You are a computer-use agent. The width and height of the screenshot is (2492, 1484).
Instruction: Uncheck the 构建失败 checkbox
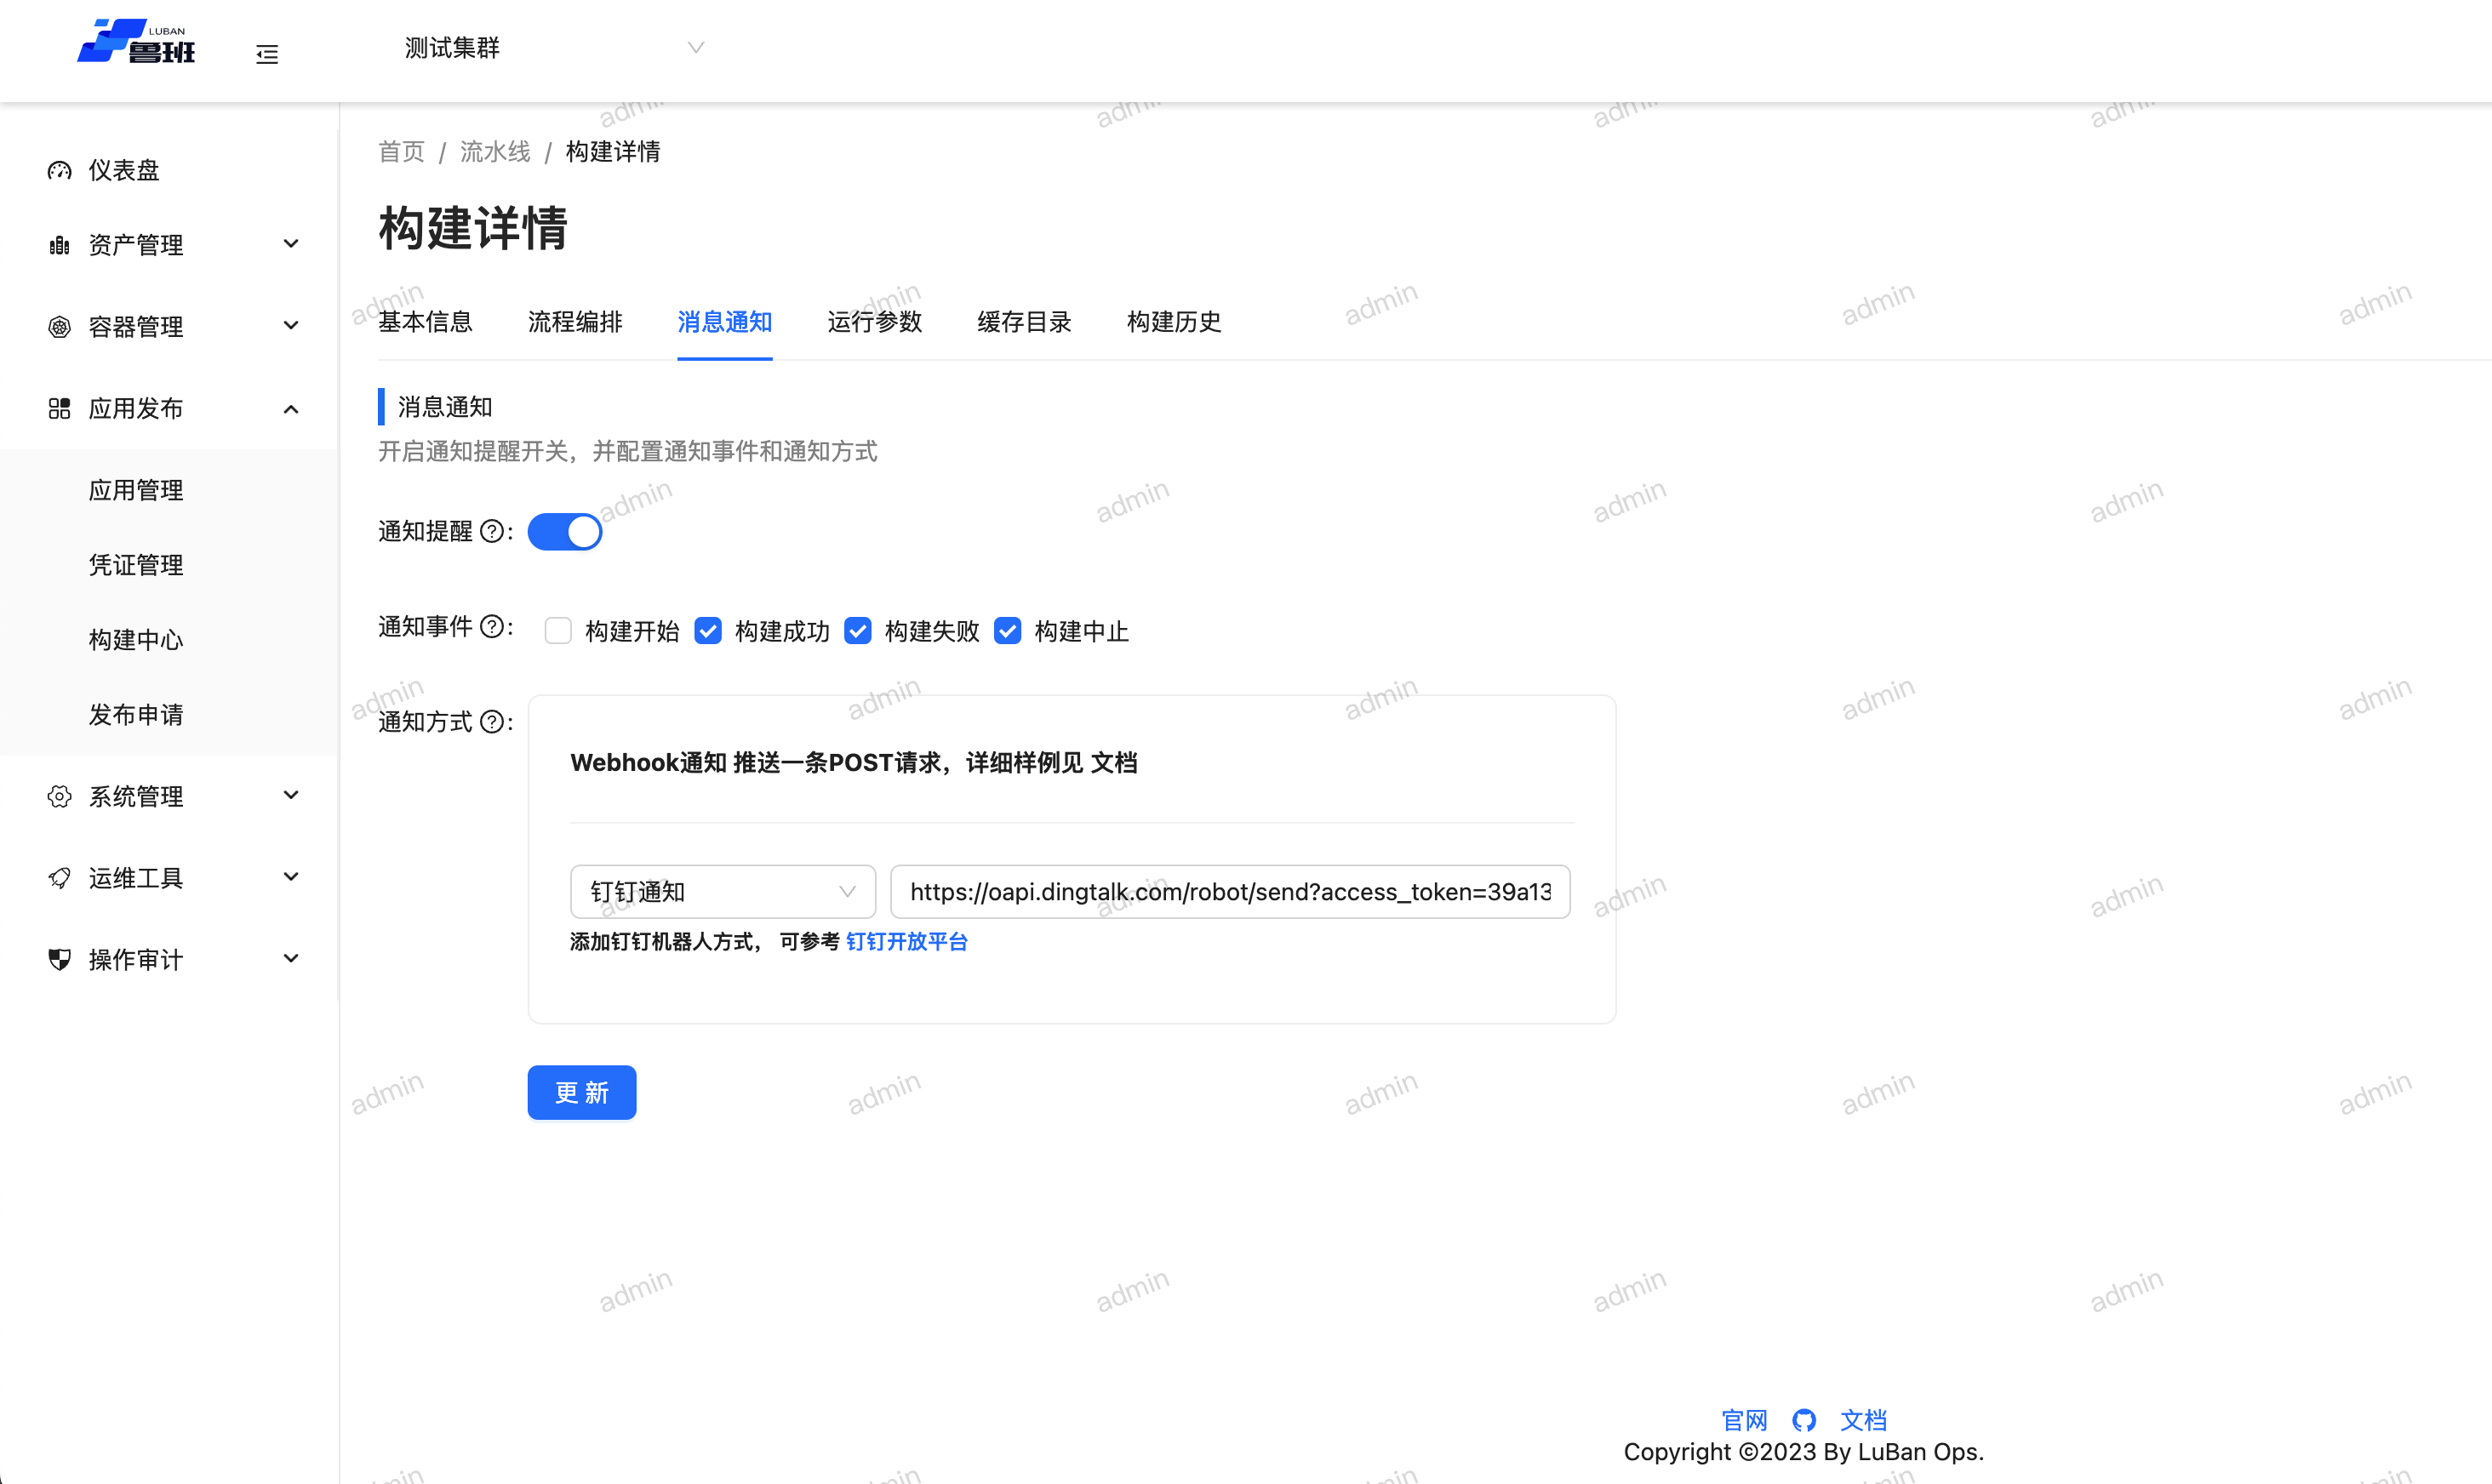point(858,631)
